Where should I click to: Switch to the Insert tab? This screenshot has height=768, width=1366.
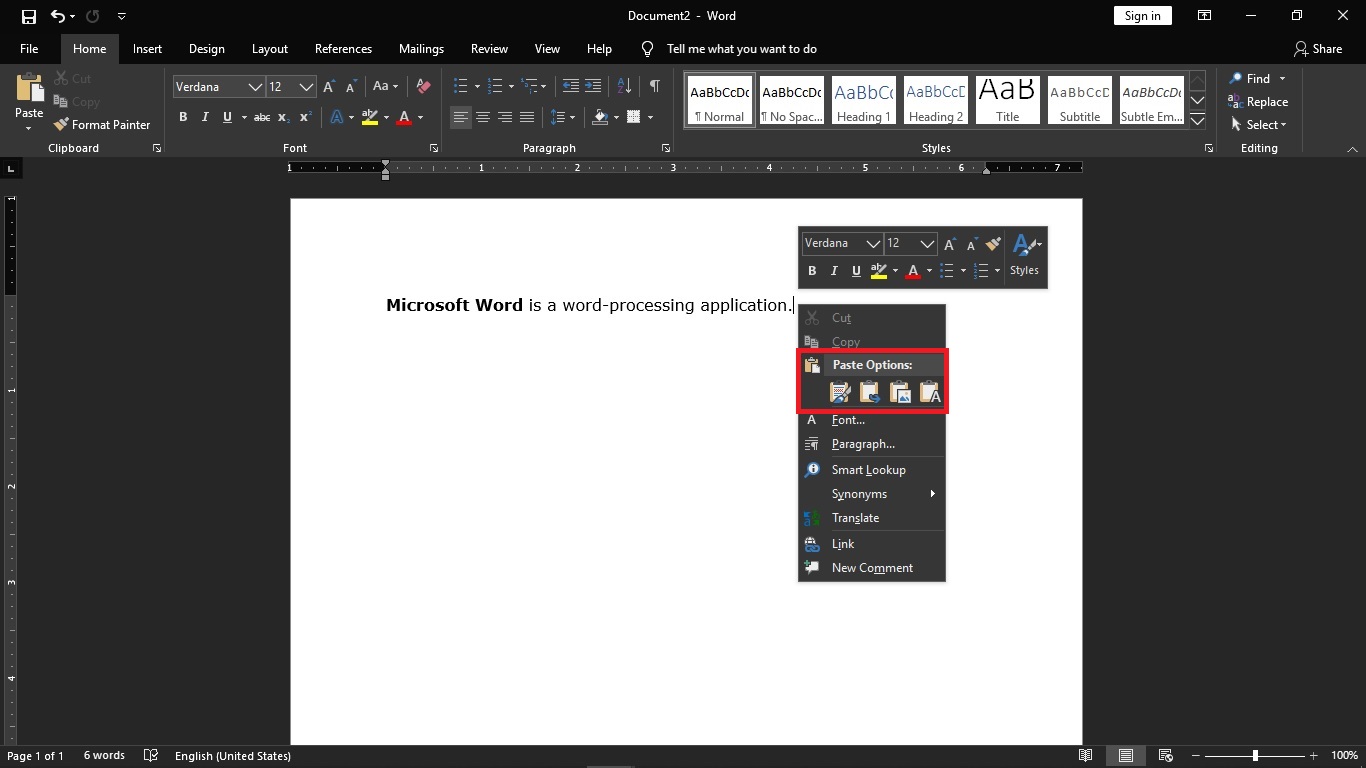point(147,48)
